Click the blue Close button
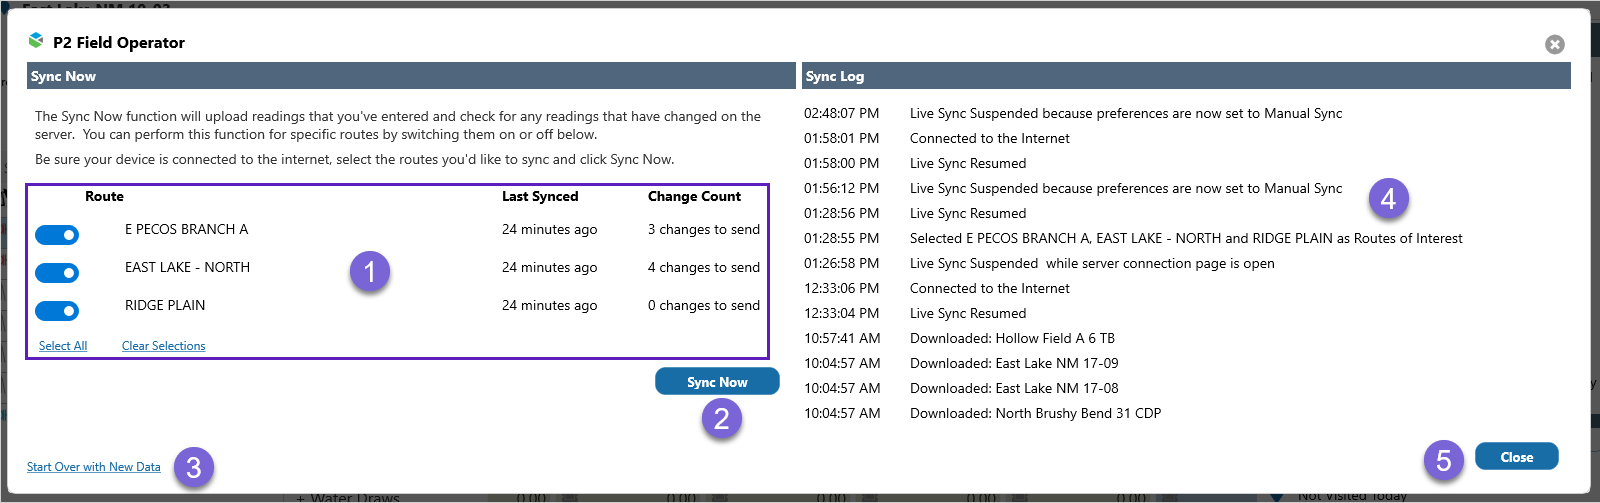 (1516, 457)
